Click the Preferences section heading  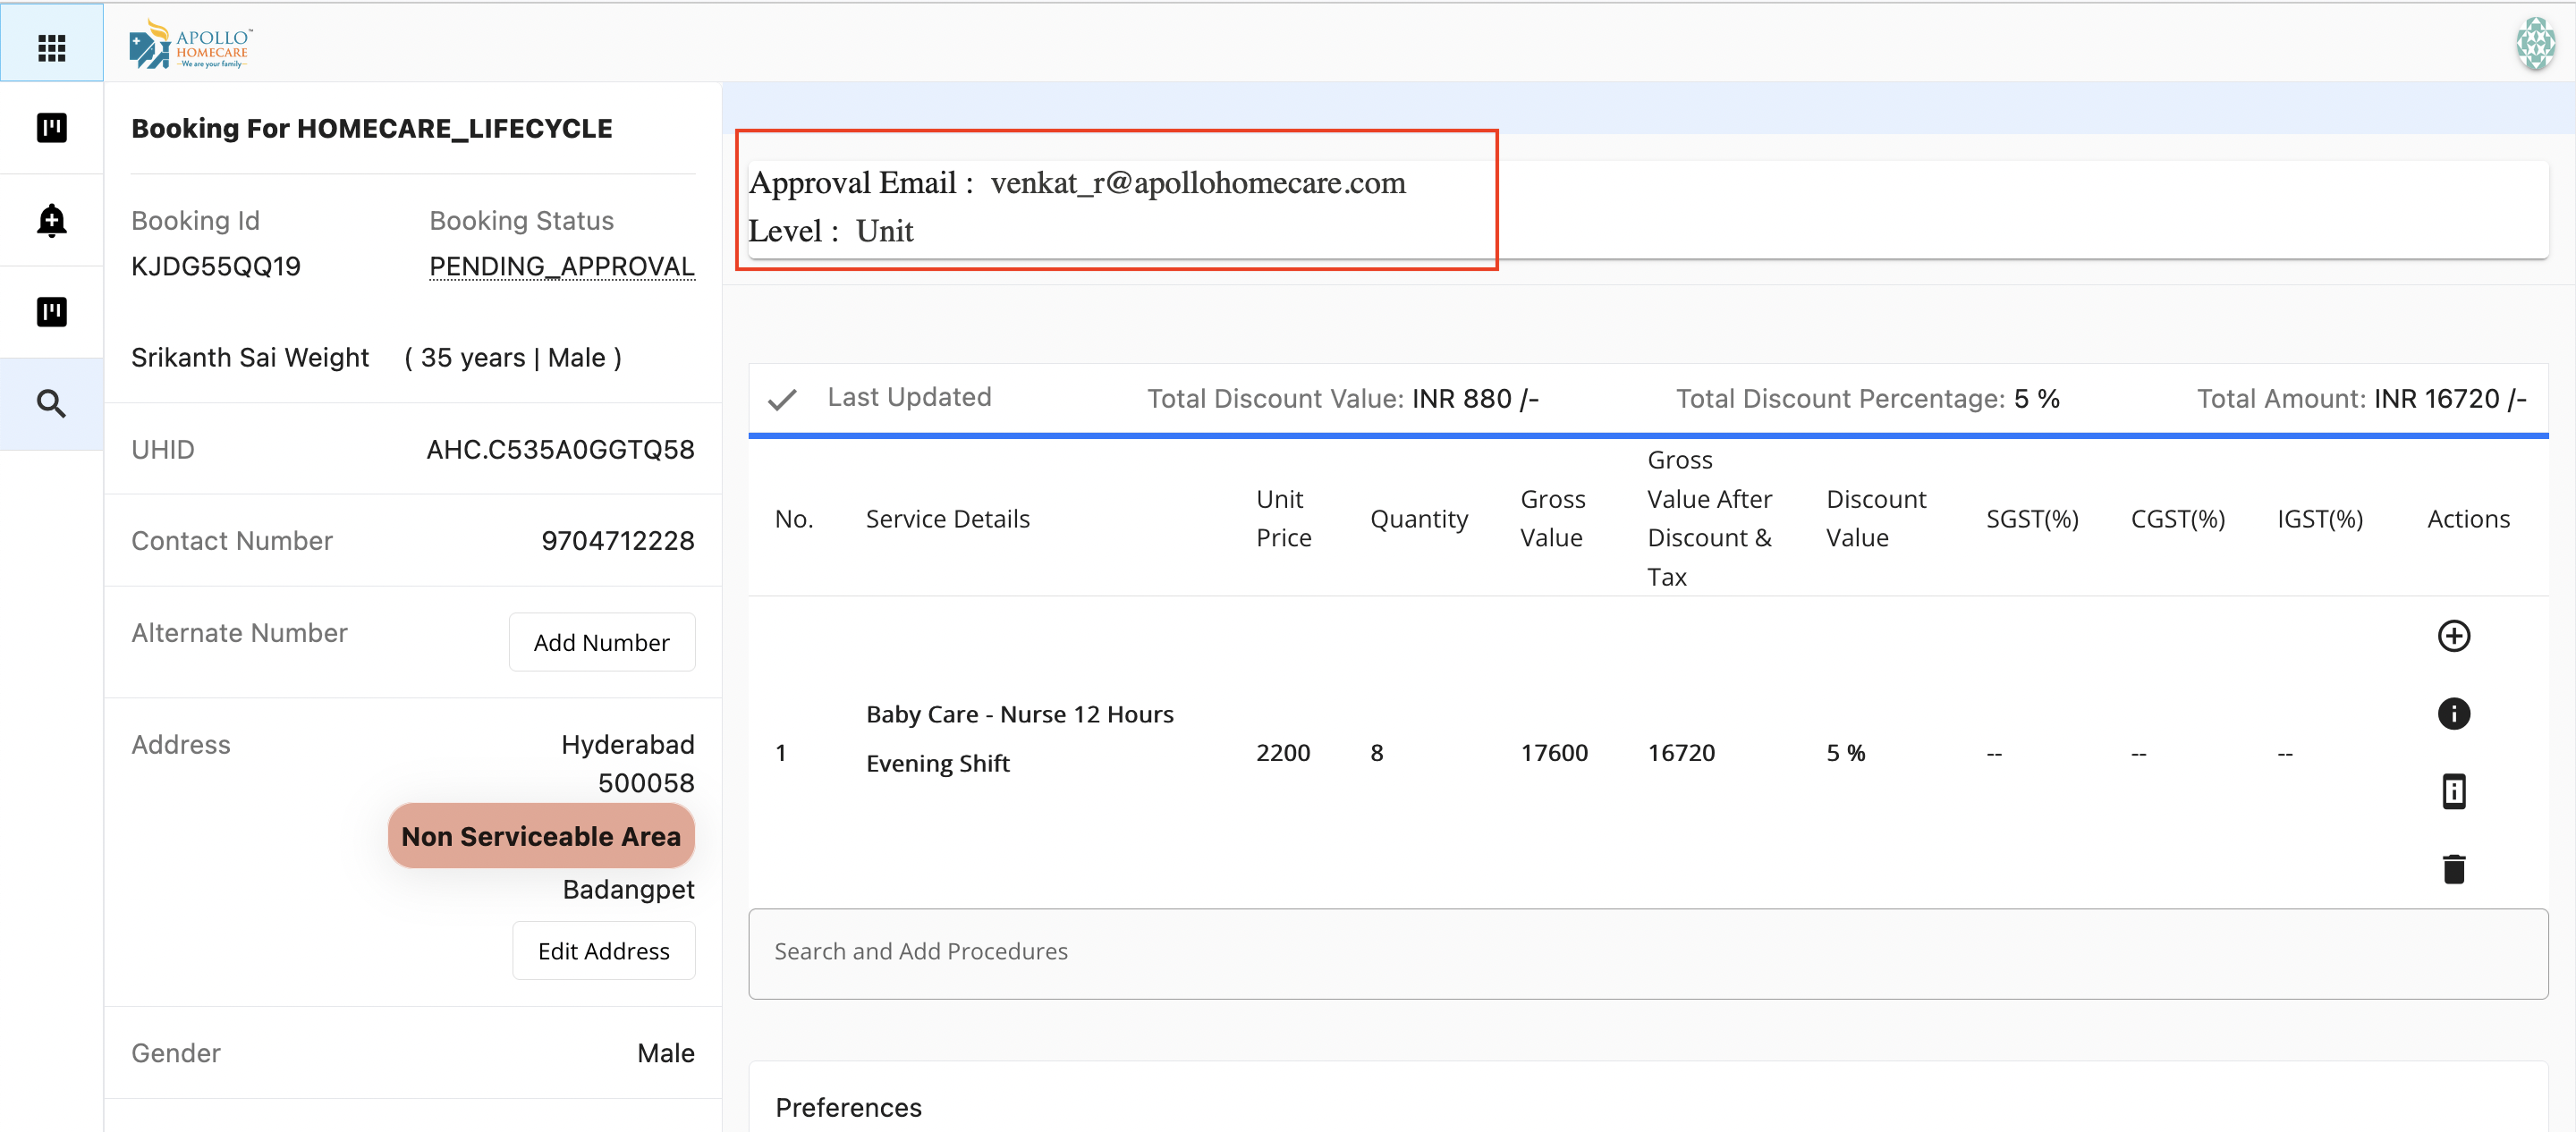click(x=848, y=1107)
